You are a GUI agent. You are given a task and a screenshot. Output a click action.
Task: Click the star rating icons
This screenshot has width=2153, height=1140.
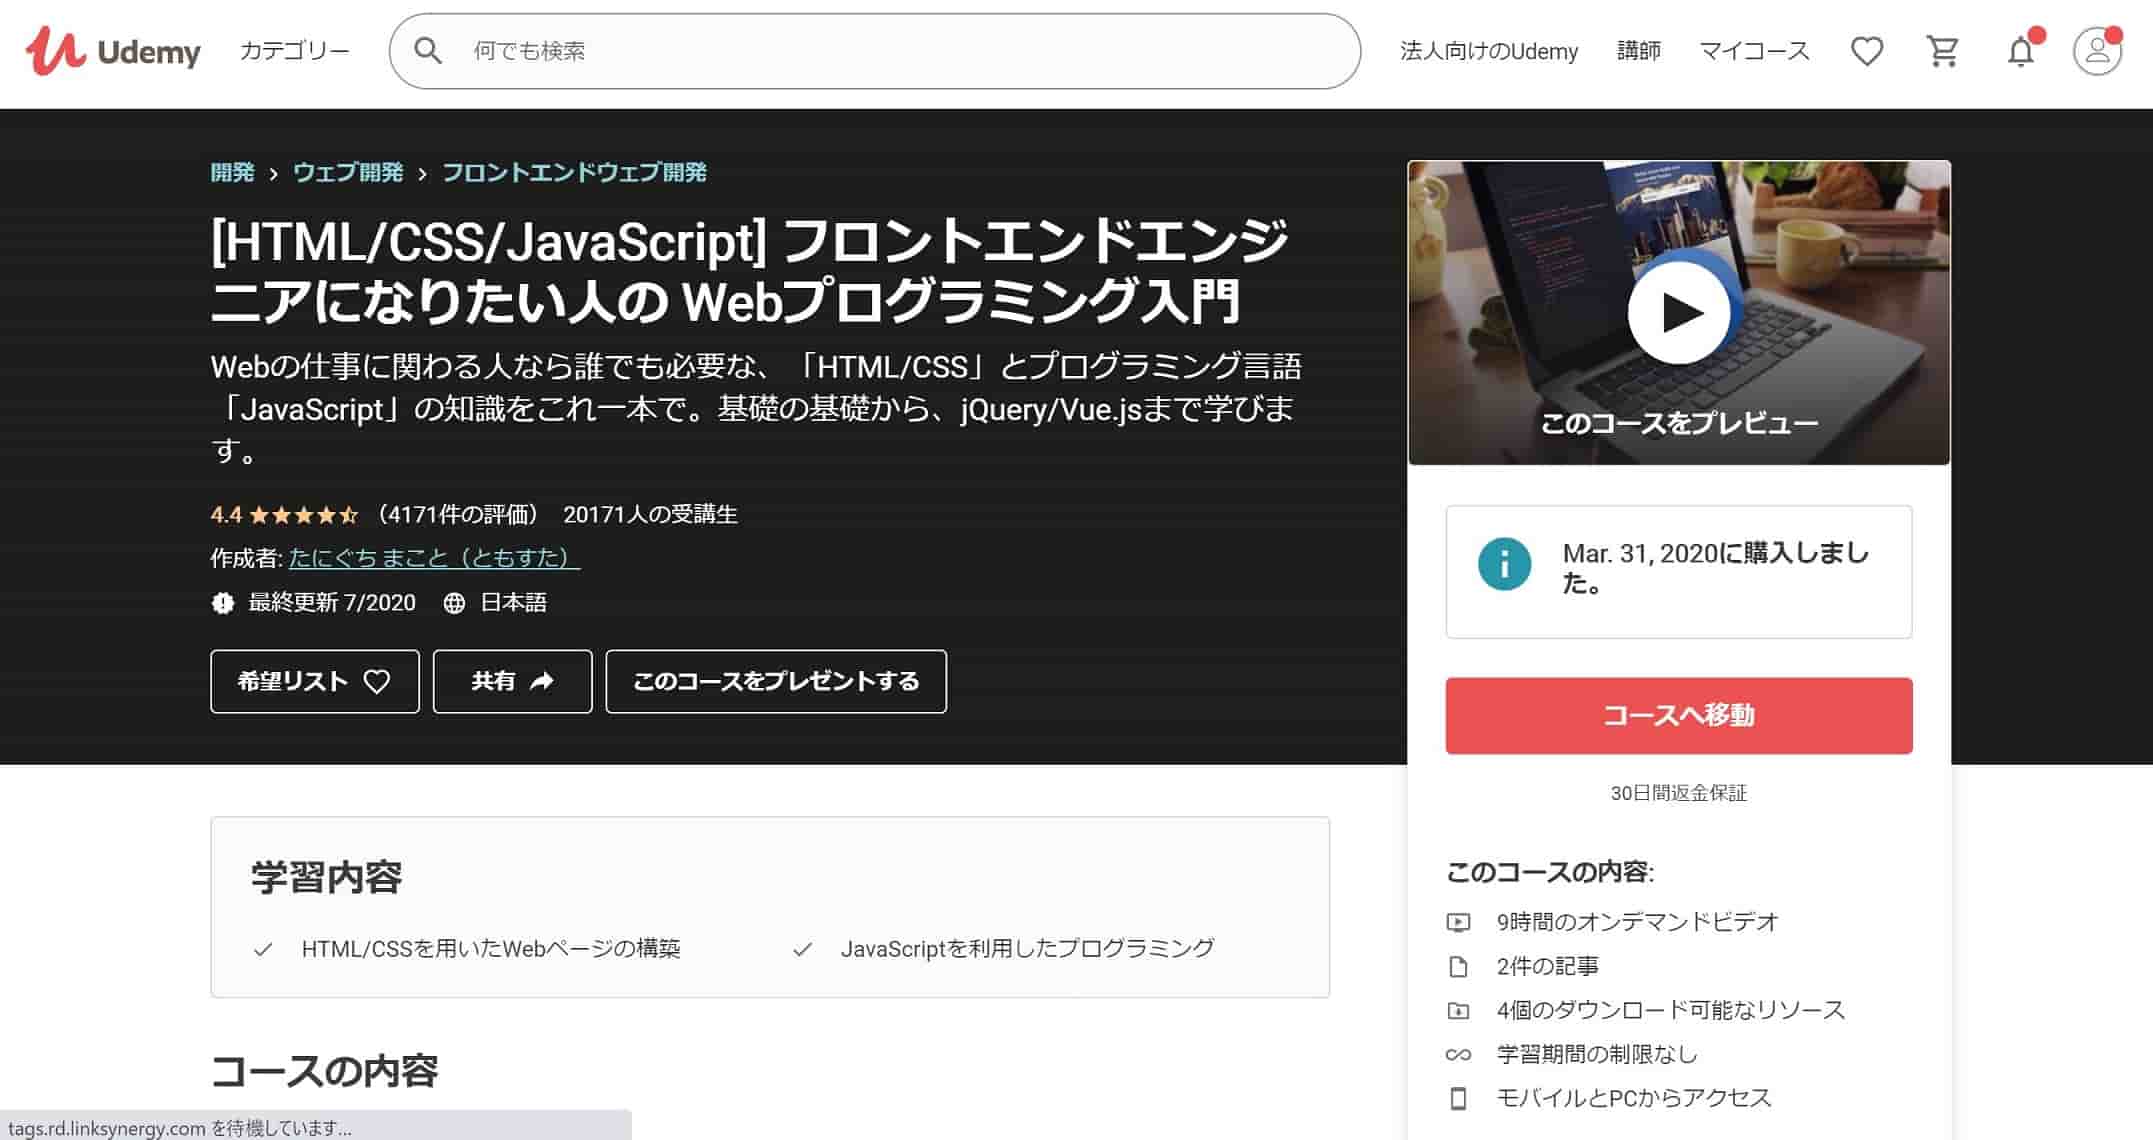[303, 515]
